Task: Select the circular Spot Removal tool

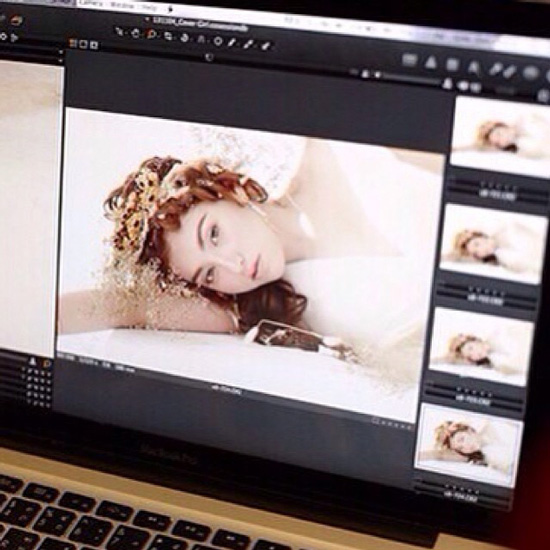Action: click(x=218, y=41)
